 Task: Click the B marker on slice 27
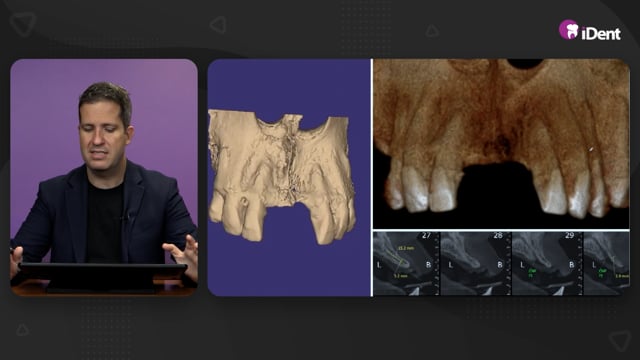click(x=428, y=265)
